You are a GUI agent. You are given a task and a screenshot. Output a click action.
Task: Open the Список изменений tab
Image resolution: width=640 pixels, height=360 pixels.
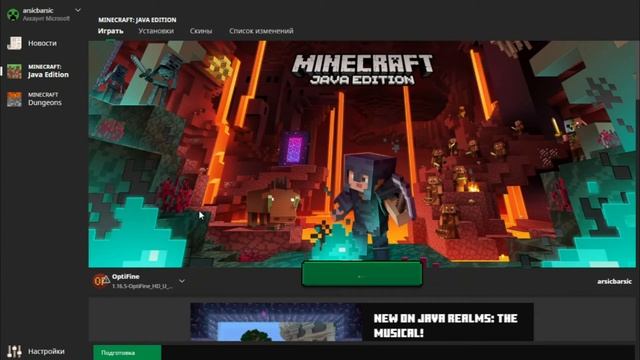[261, 31]
